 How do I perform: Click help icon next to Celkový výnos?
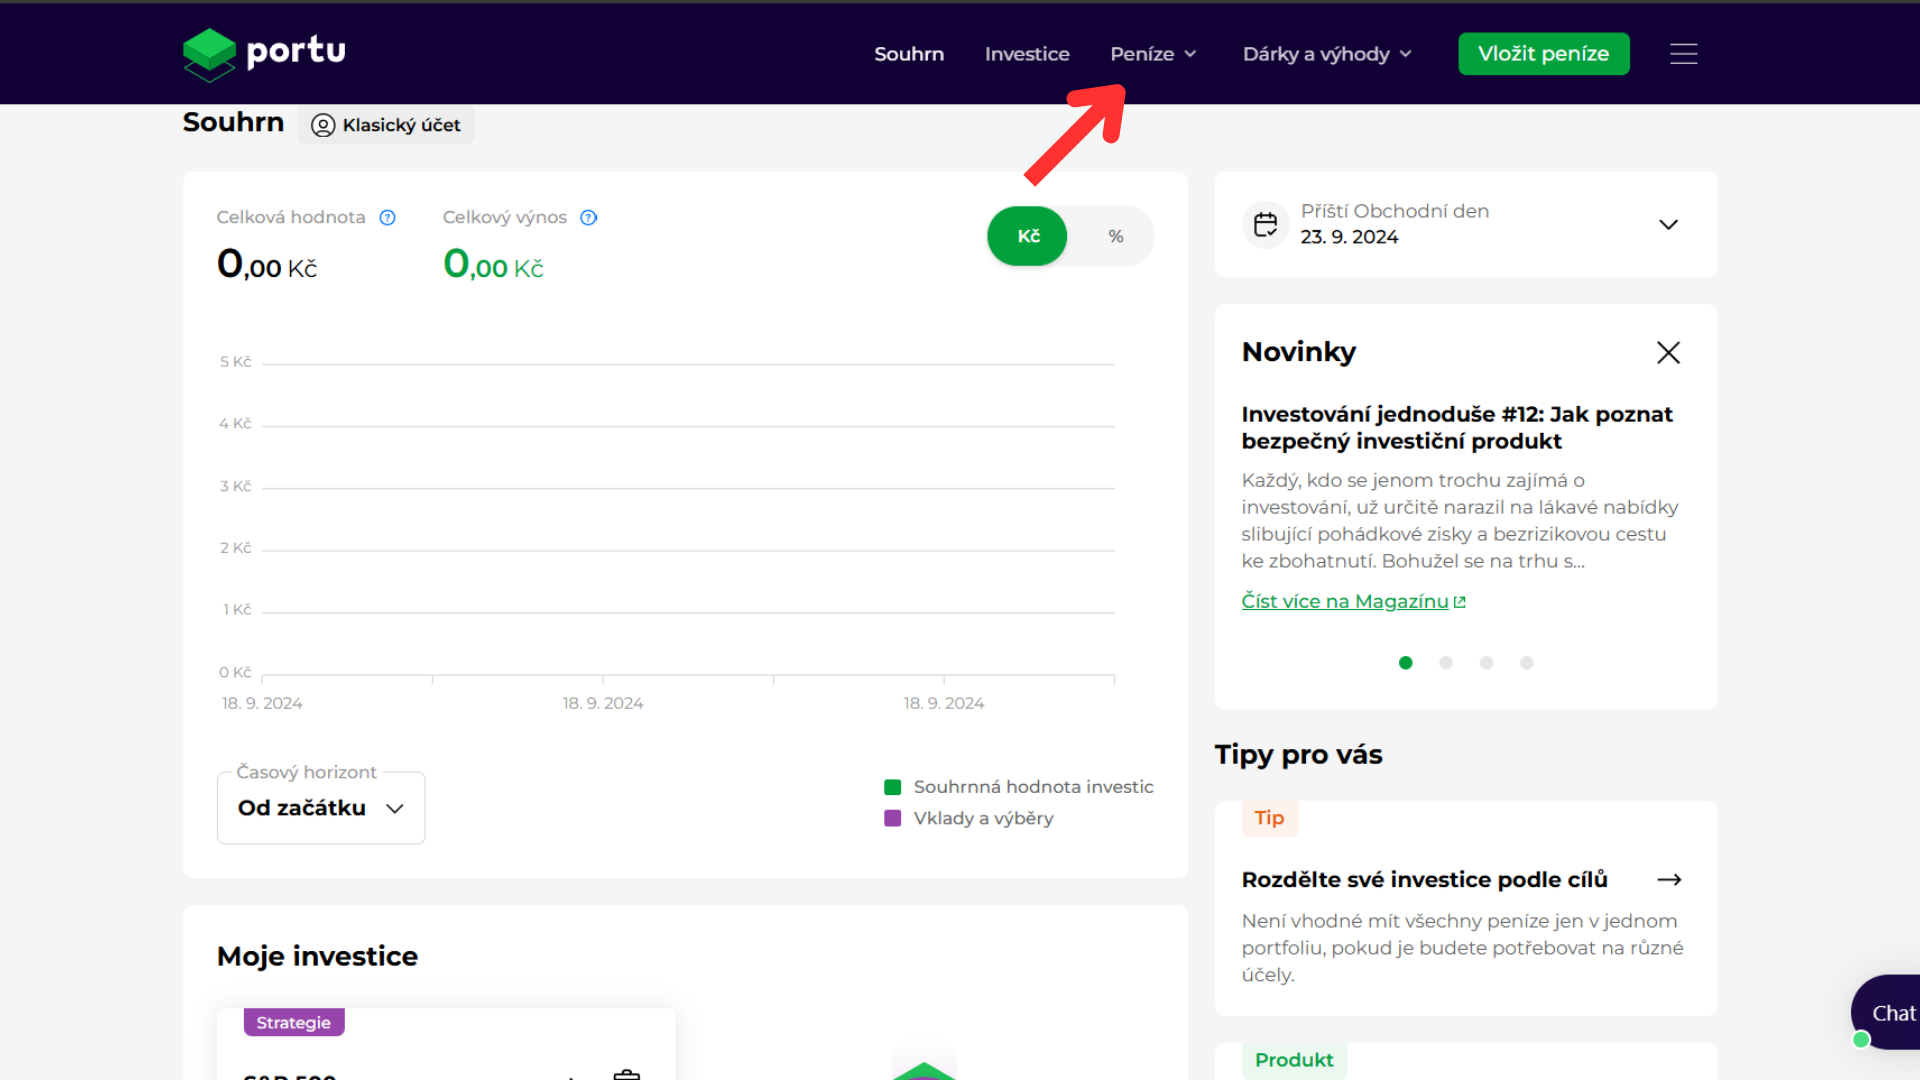589,218
